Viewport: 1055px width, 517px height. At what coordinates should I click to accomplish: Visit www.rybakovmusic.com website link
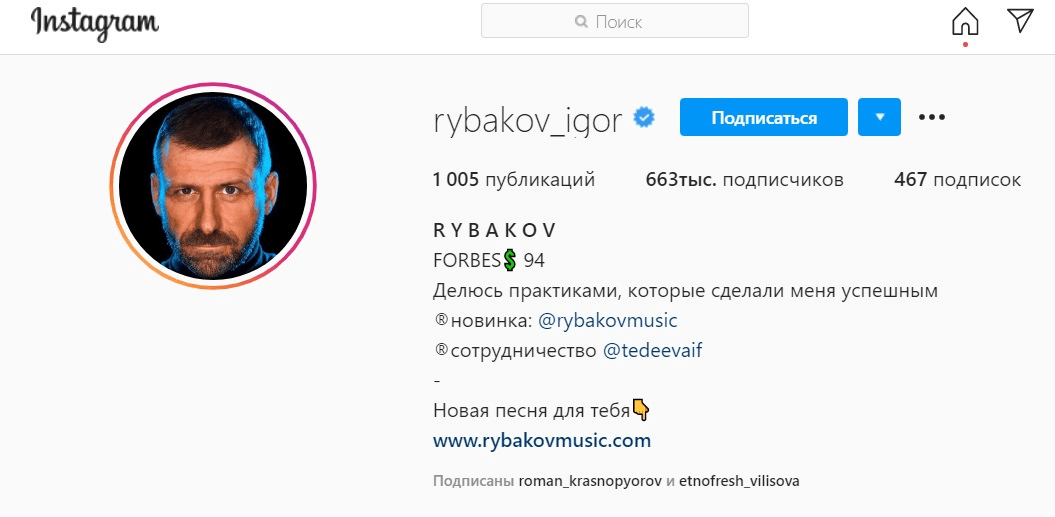[542, 441]
